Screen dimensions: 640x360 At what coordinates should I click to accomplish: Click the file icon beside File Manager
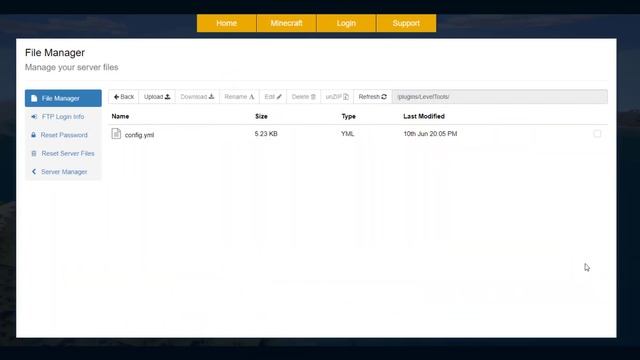pyautogui.click(x=34, y=98)
